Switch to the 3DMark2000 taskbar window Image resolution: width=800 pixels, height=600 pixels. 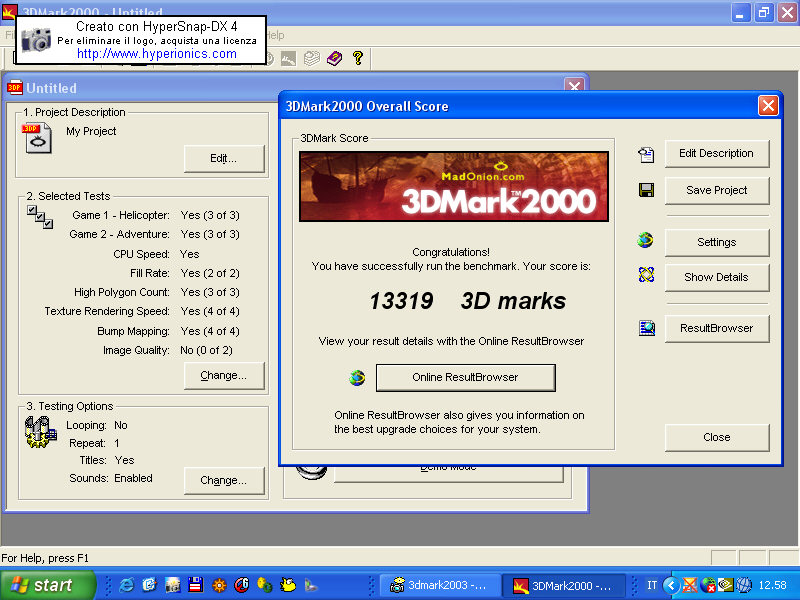point(564,585)
